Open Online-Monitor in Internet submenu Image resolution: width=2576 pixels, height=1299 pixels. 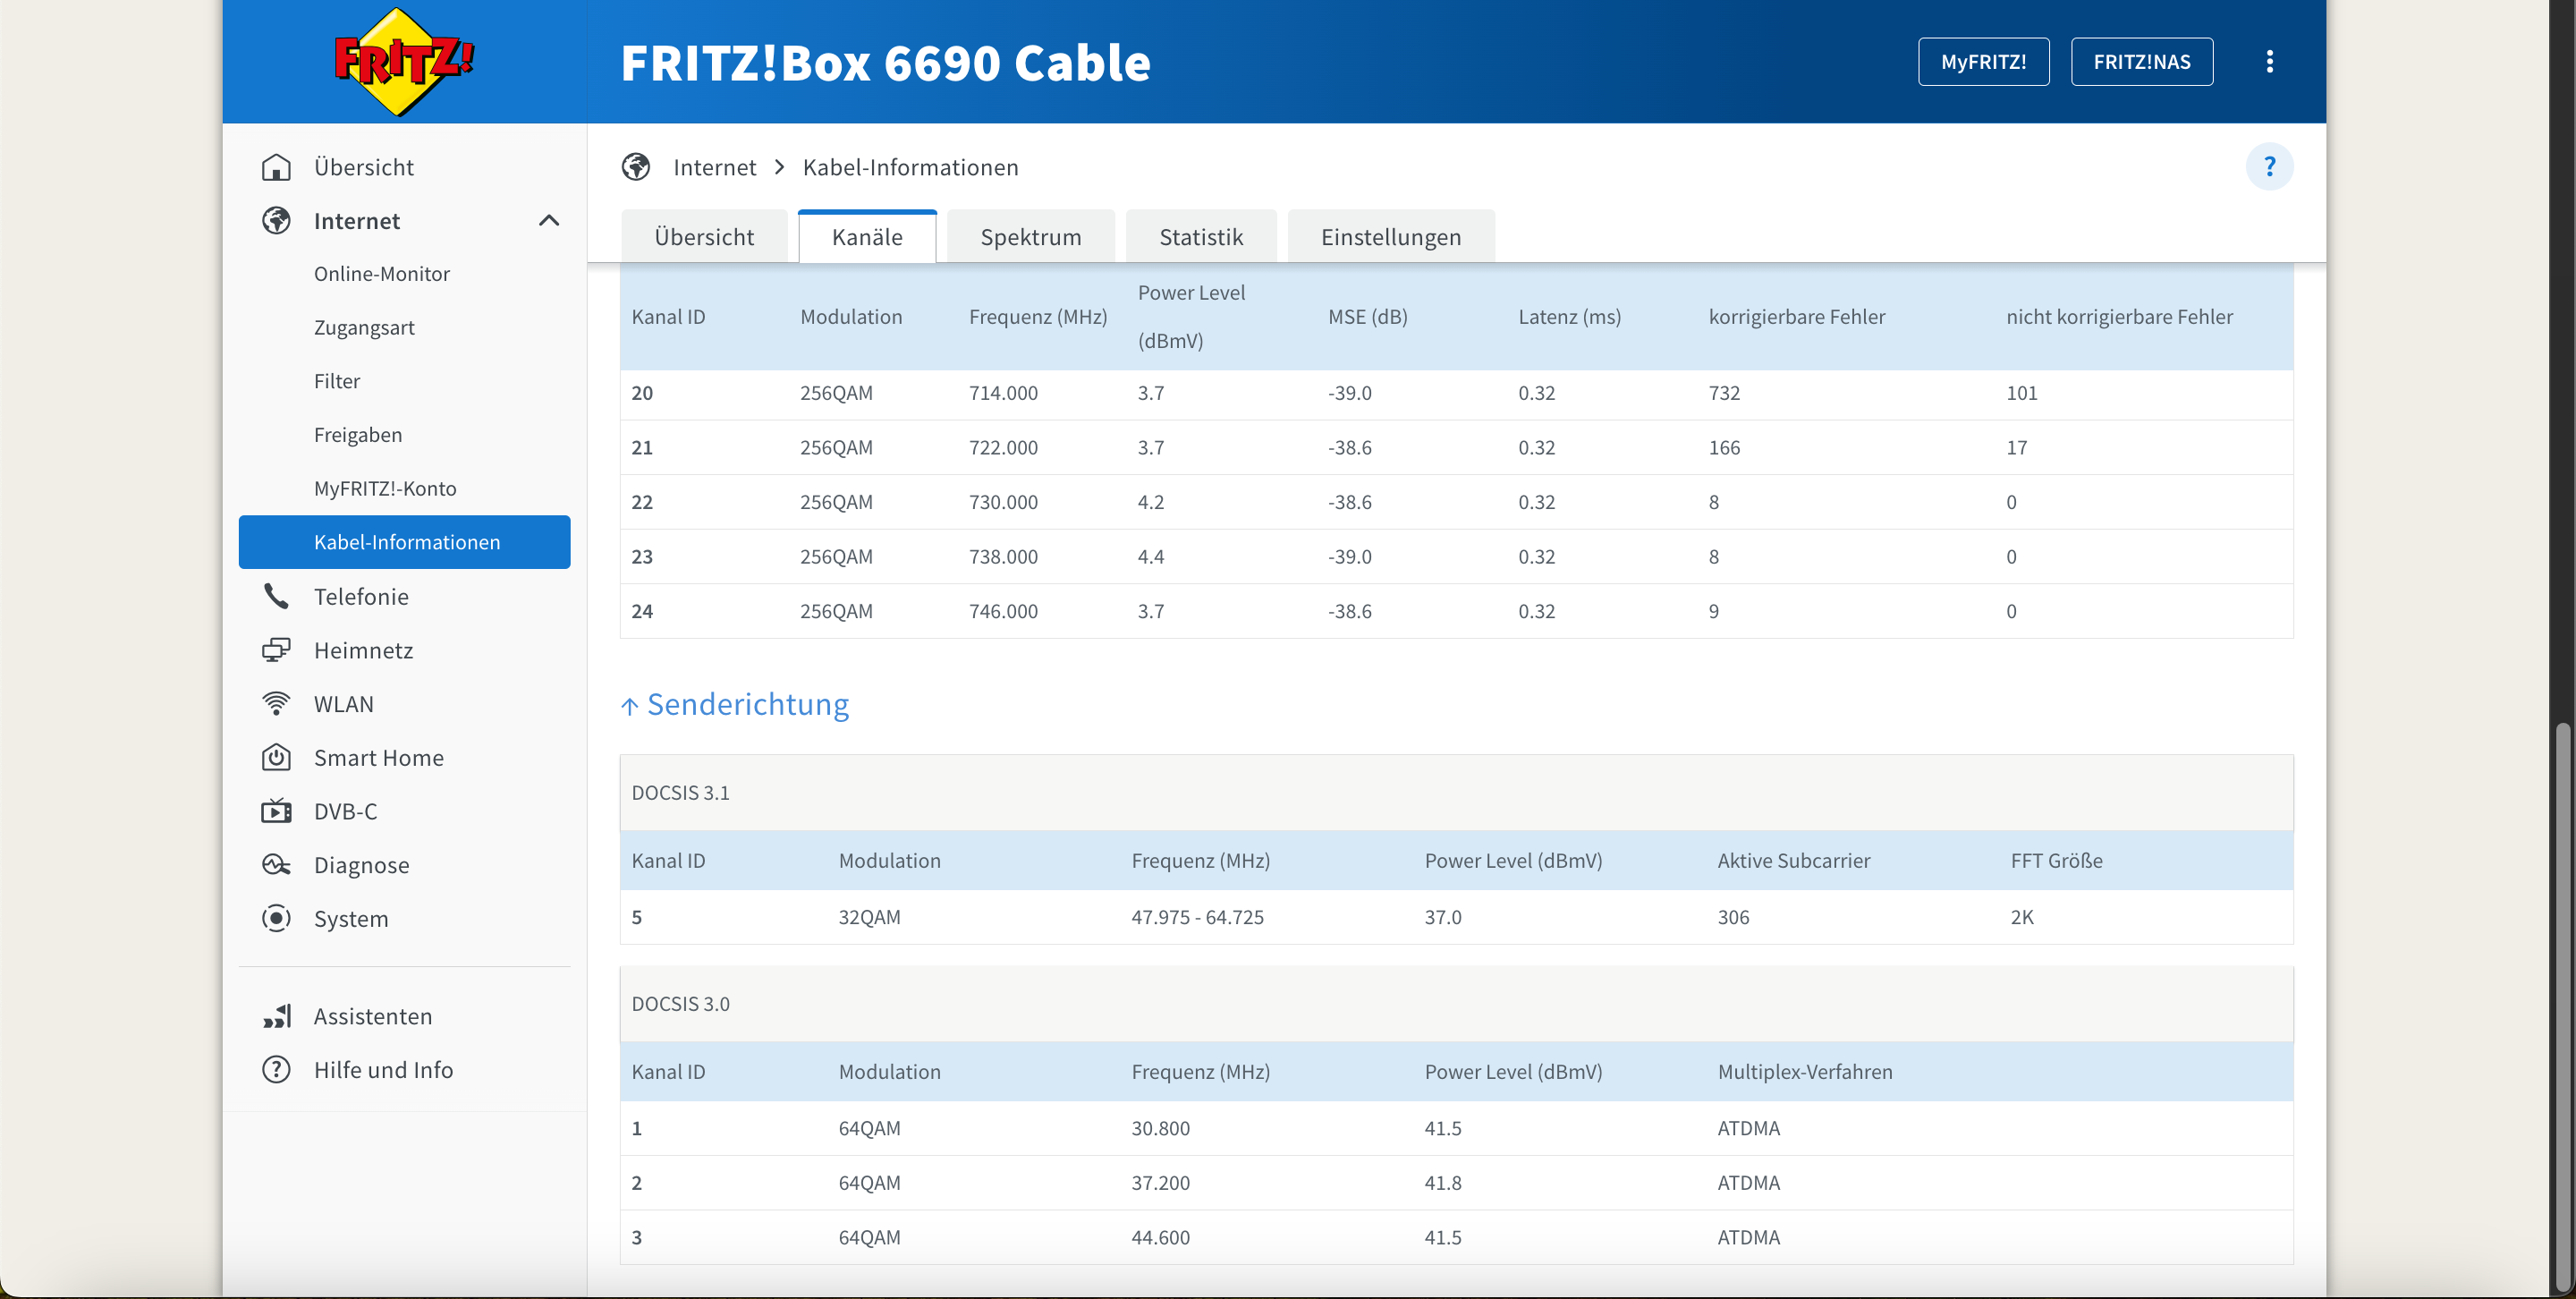point(381,274)
